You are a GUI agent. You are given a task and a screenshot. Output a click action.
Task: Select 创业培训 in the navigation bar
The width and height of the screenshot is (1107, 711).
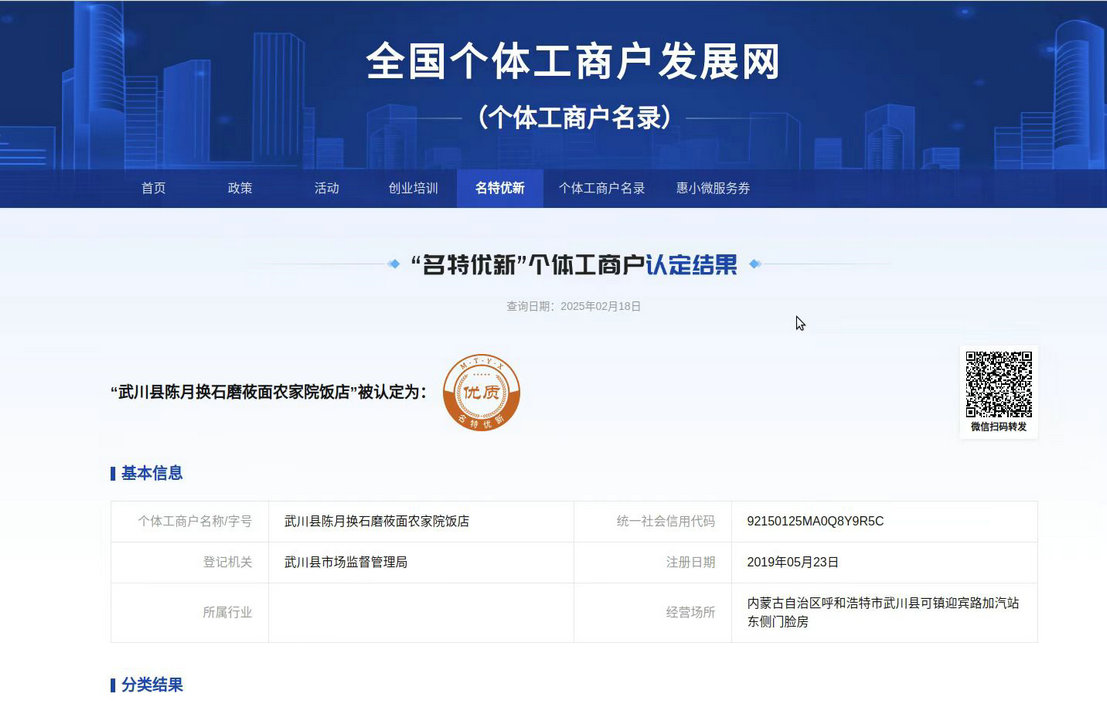point(413,188)
